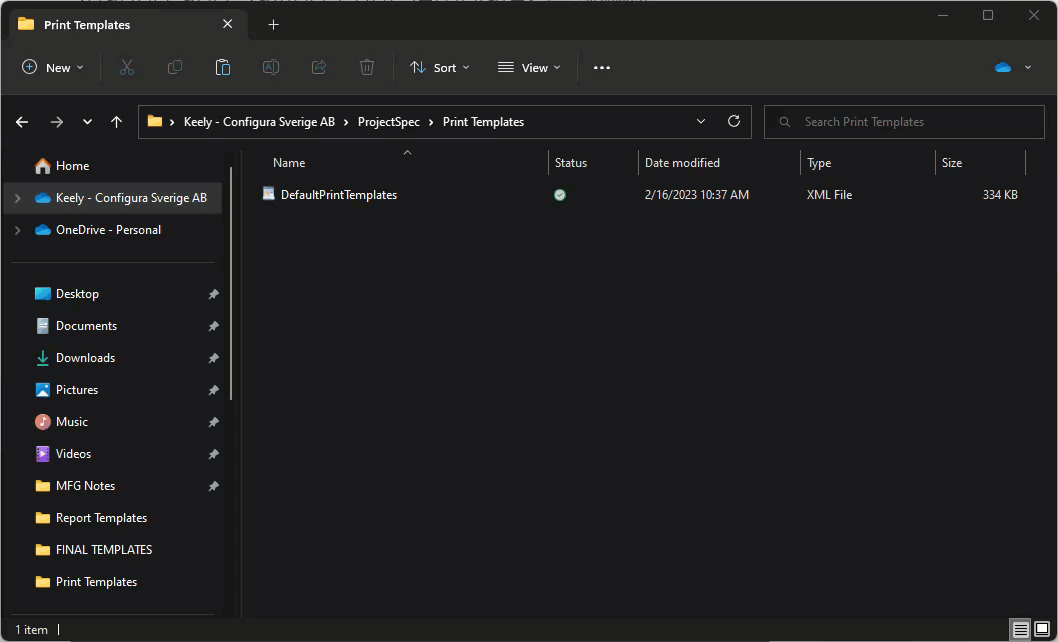Select the Print Templates window tab

[x=128, y=25]
